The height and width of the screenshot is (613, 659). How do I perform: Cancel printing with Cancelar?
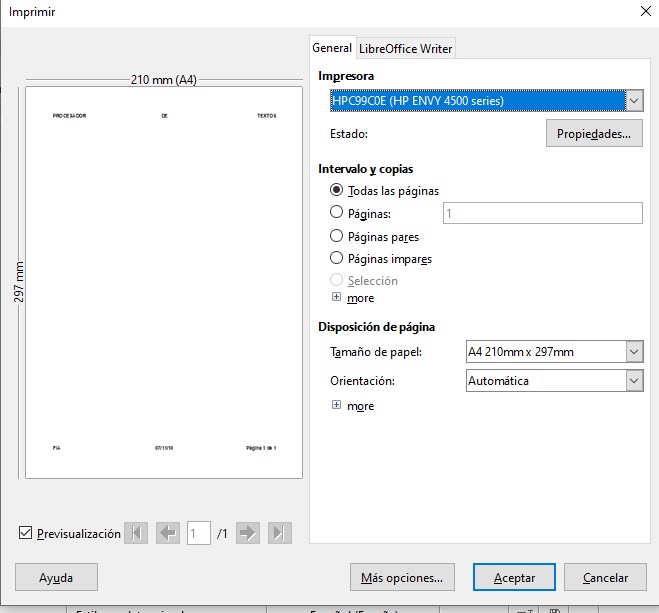pyautogui.click(x=605, y=577)
